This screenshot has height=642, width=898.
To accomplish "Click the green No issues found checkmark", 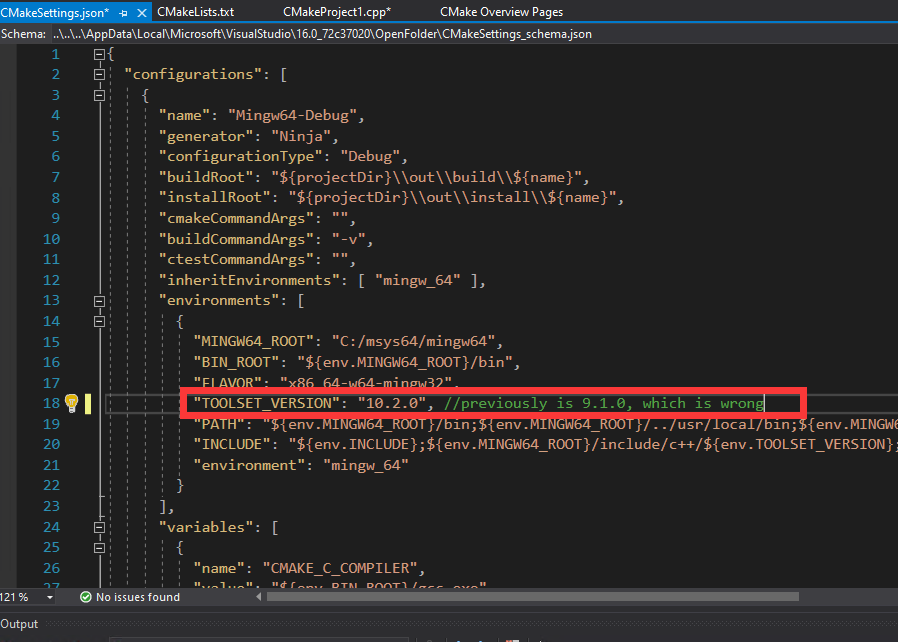I will click(x=85, y=597).
